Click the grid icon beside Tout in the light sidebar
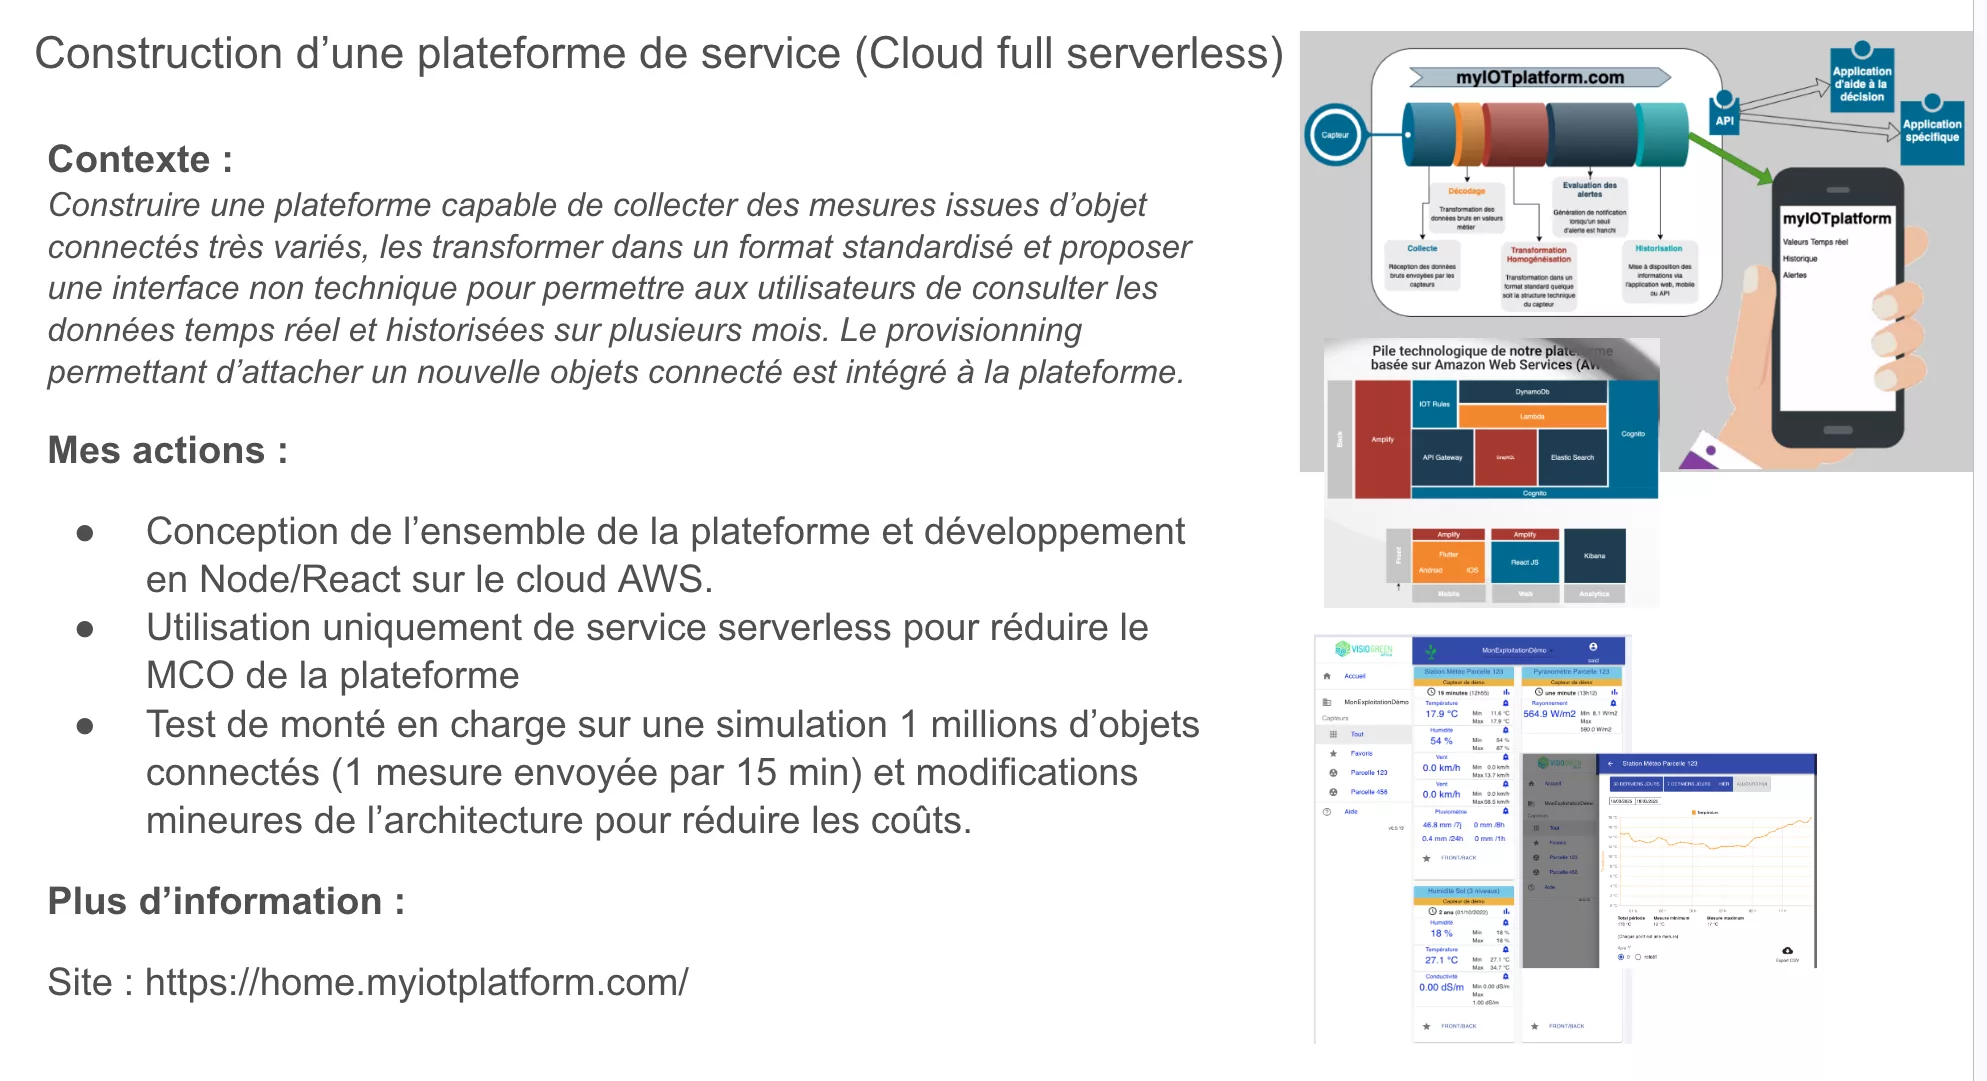Viewport: 1987px width, 1081px height. tap(1333, 734)
